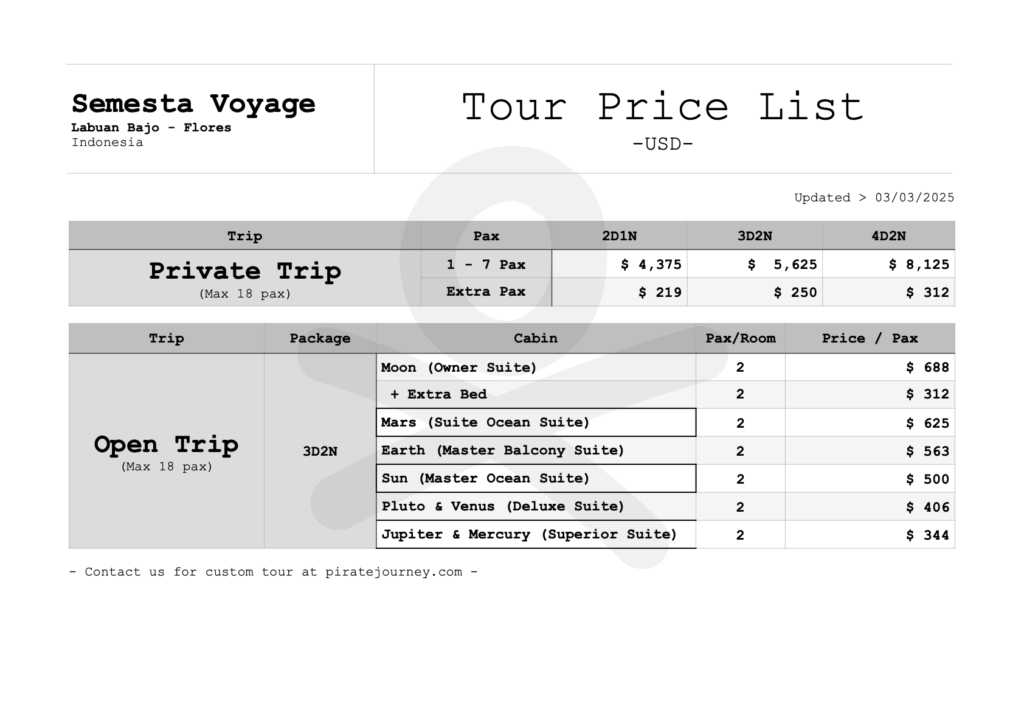
Task: Click the 4D2N column header
Action: pyautogui.click(x=888, y=236)
